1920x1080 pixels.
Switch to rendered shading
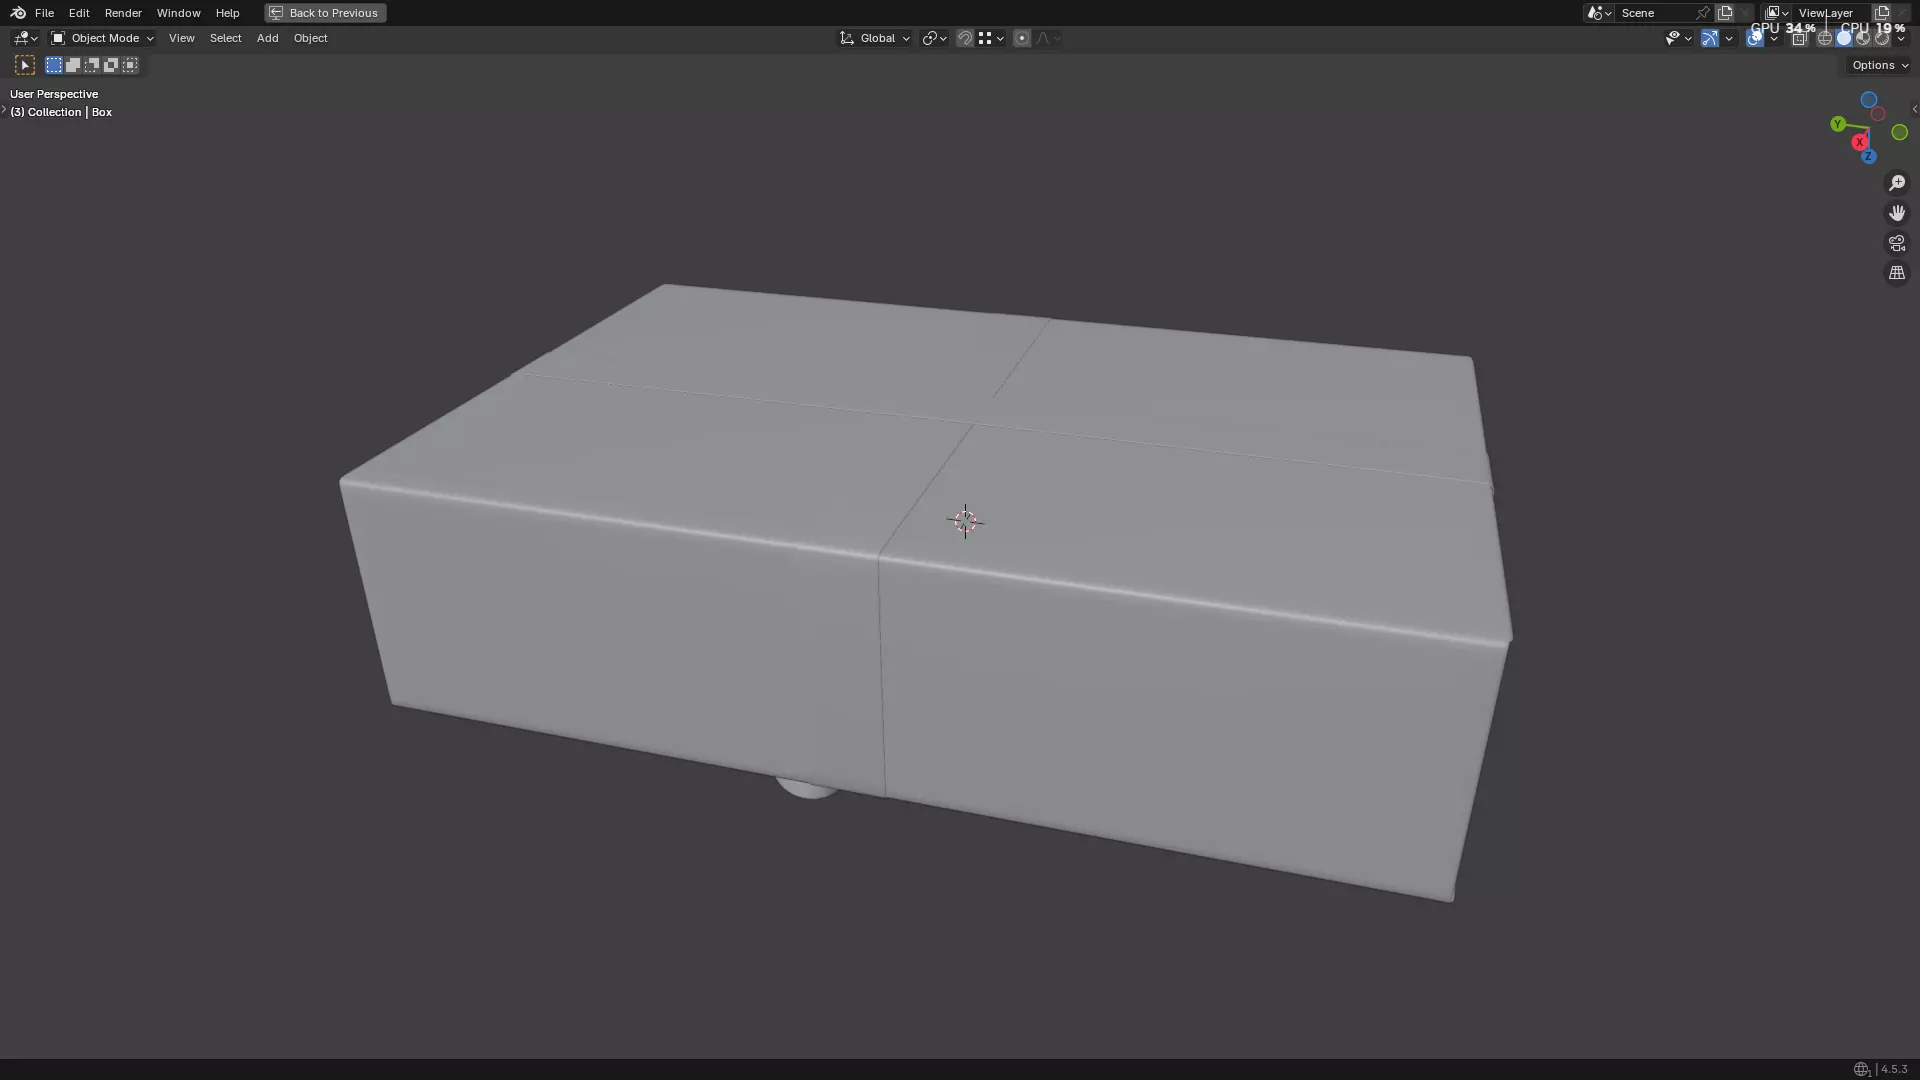click(x=1882, y=38)
